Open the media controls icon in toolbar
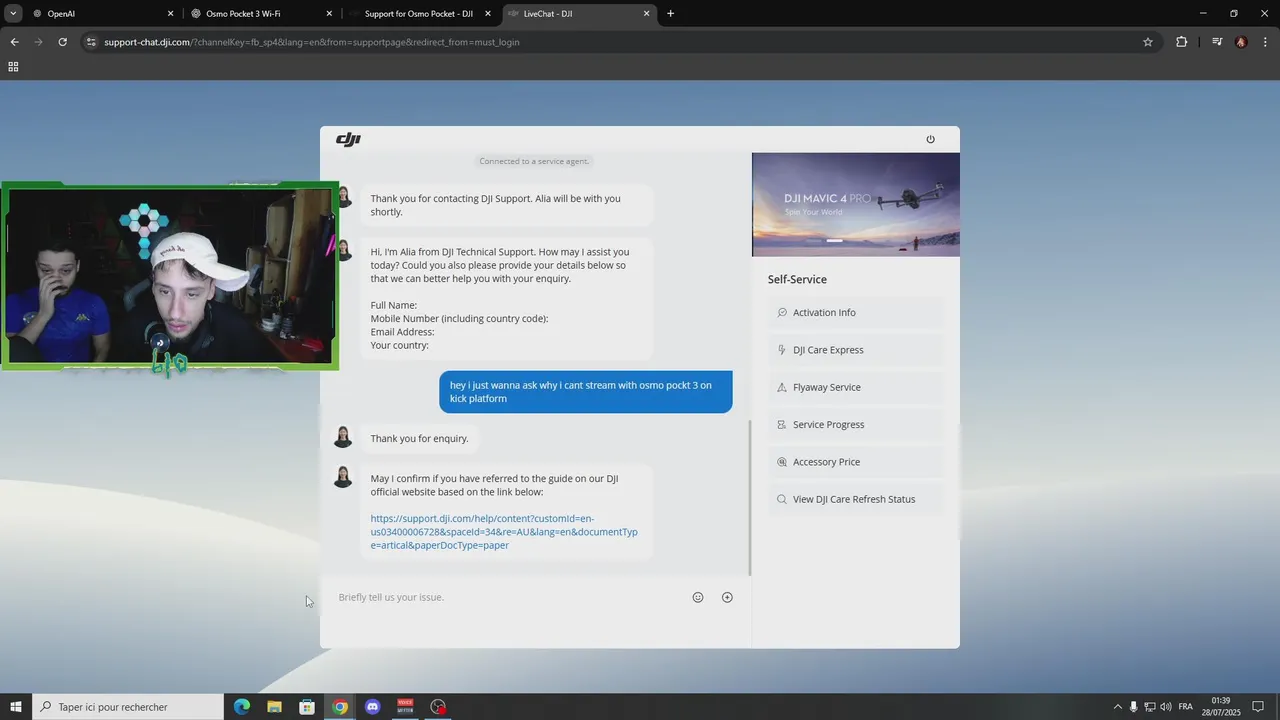This screenshot has width=1280, height=720. point(1217,42)
